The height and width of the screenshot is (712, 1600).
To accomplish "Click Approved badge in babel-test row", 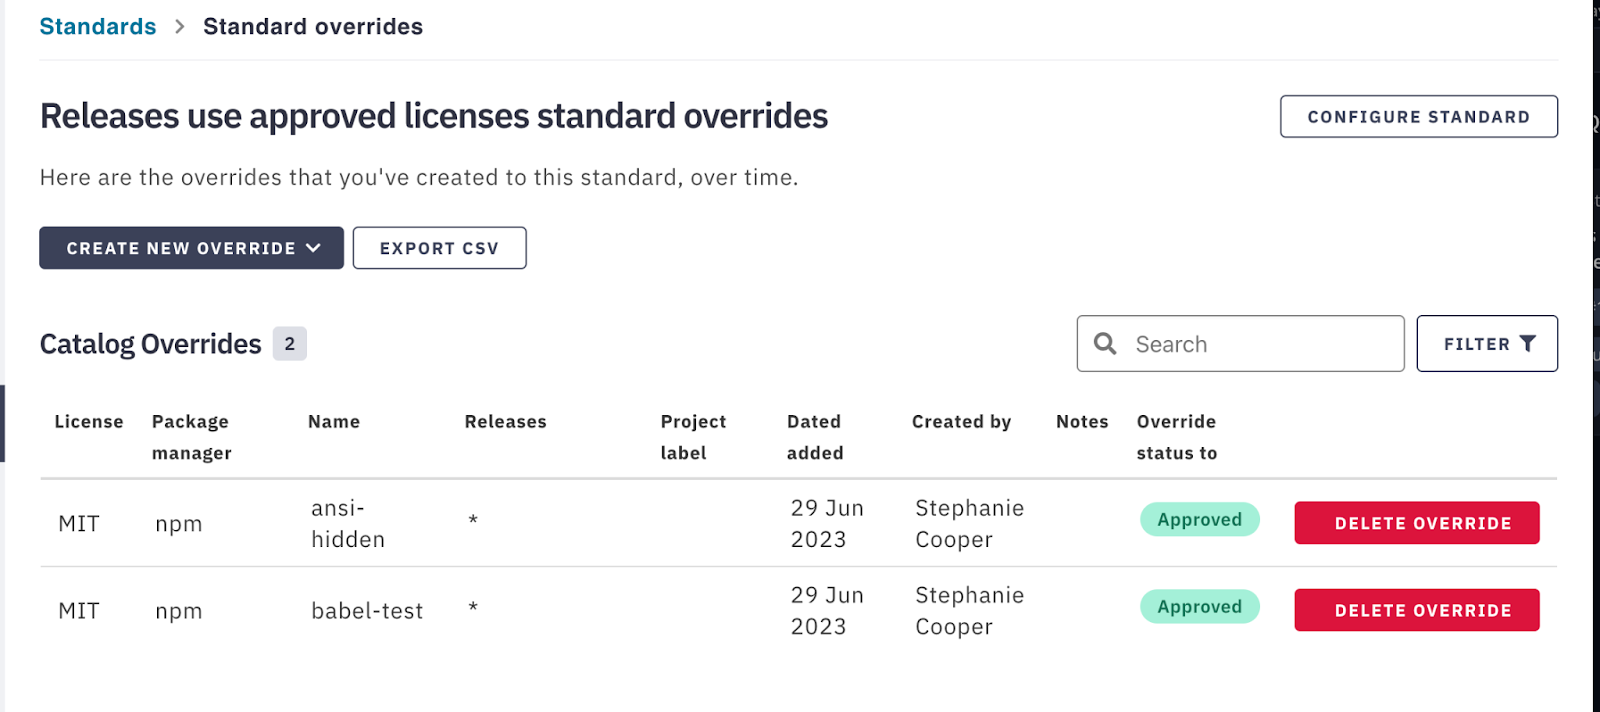I will coord(1200,607).
